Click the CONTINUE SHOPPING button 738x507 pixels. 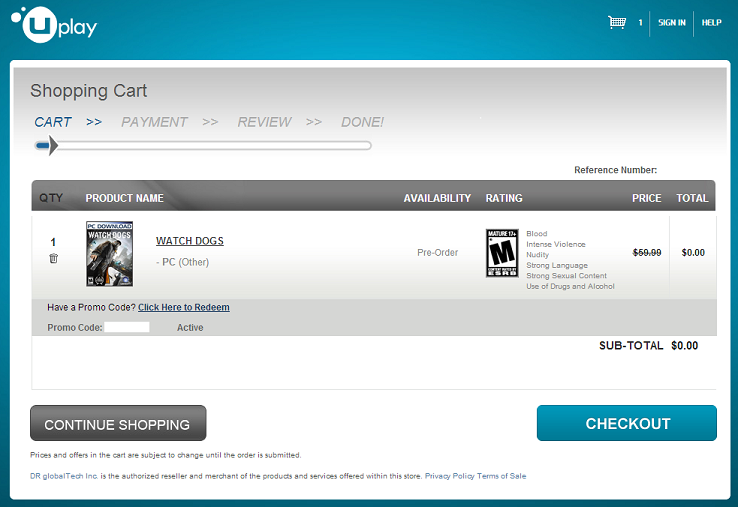[118, 423]
